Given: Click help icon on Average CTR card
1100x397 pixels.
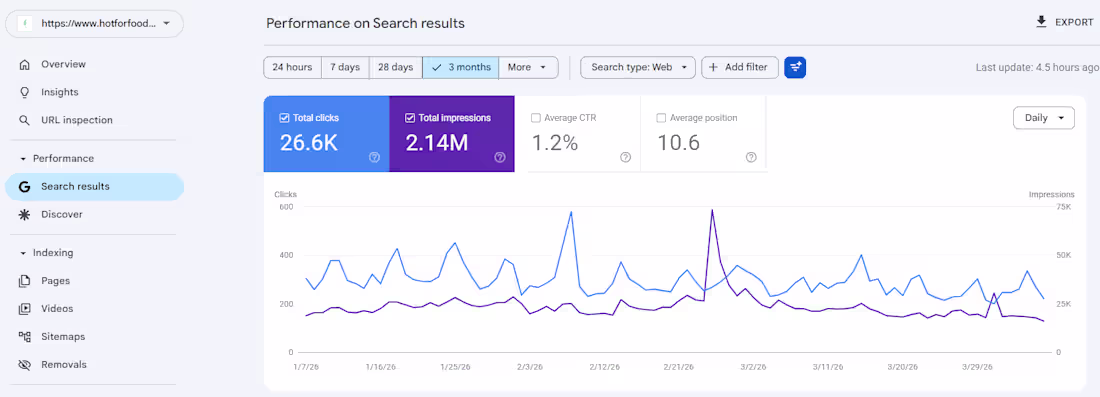Looking at the screenshot, I should coord(625,157).
